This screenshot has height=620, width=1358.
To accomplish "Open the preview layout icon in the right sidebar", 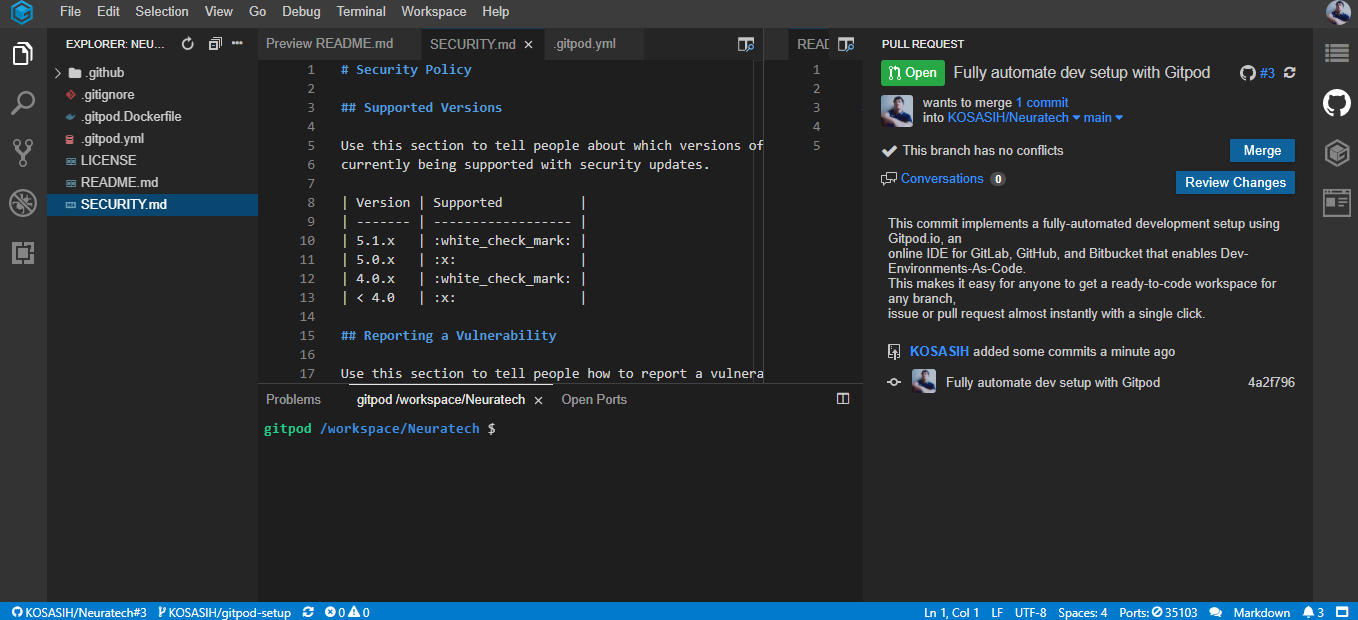I will 1337,203.
